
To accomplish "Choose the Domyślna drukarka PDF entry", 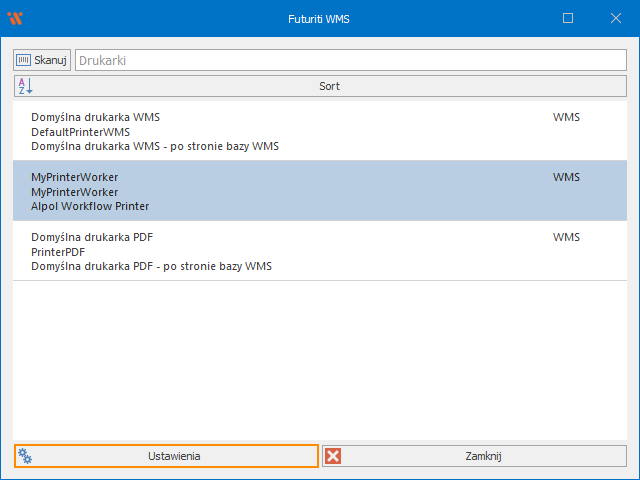I will (91, 237).
